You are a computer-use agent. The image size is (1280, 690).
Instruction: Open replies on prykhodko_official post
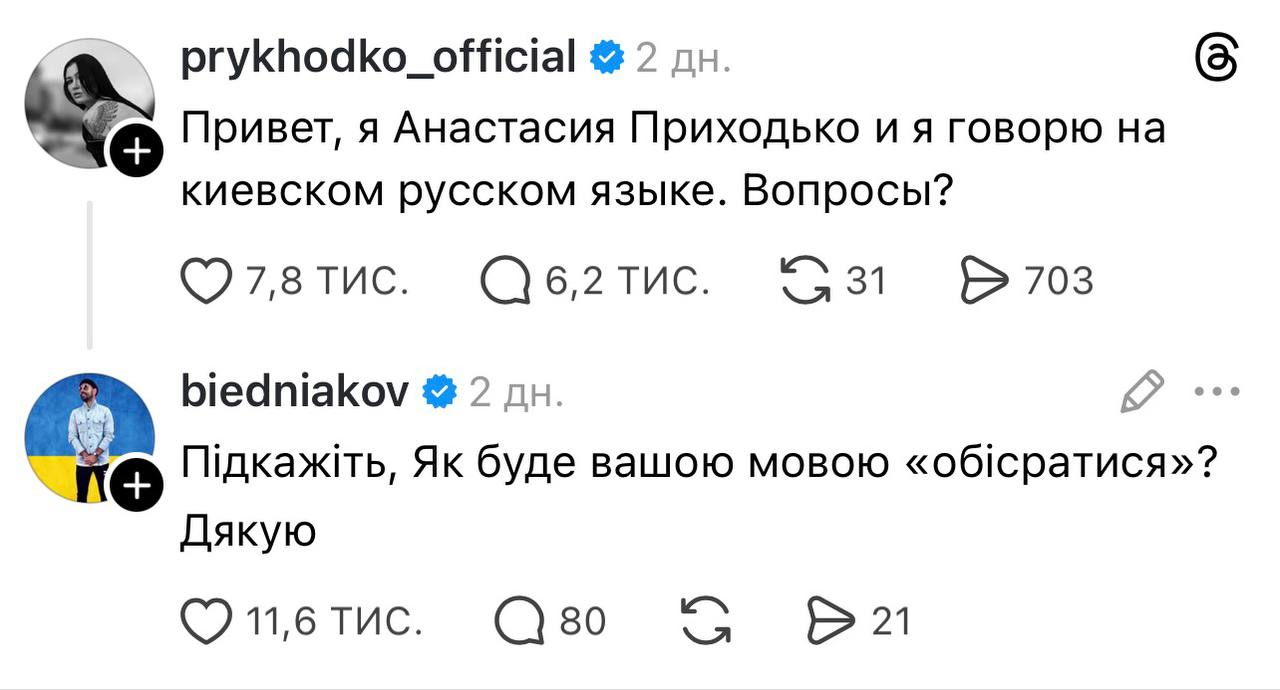click(506, 281)
